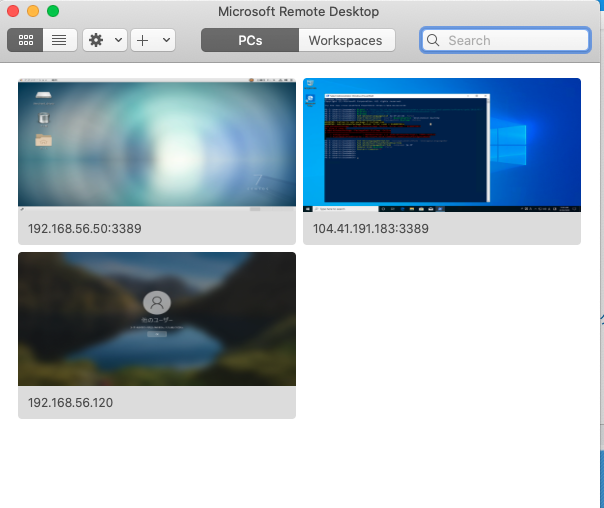The width and height of the screenshot is (604, 508).
Task: Click the settings gear icon
Action: (x=96, y=40)
